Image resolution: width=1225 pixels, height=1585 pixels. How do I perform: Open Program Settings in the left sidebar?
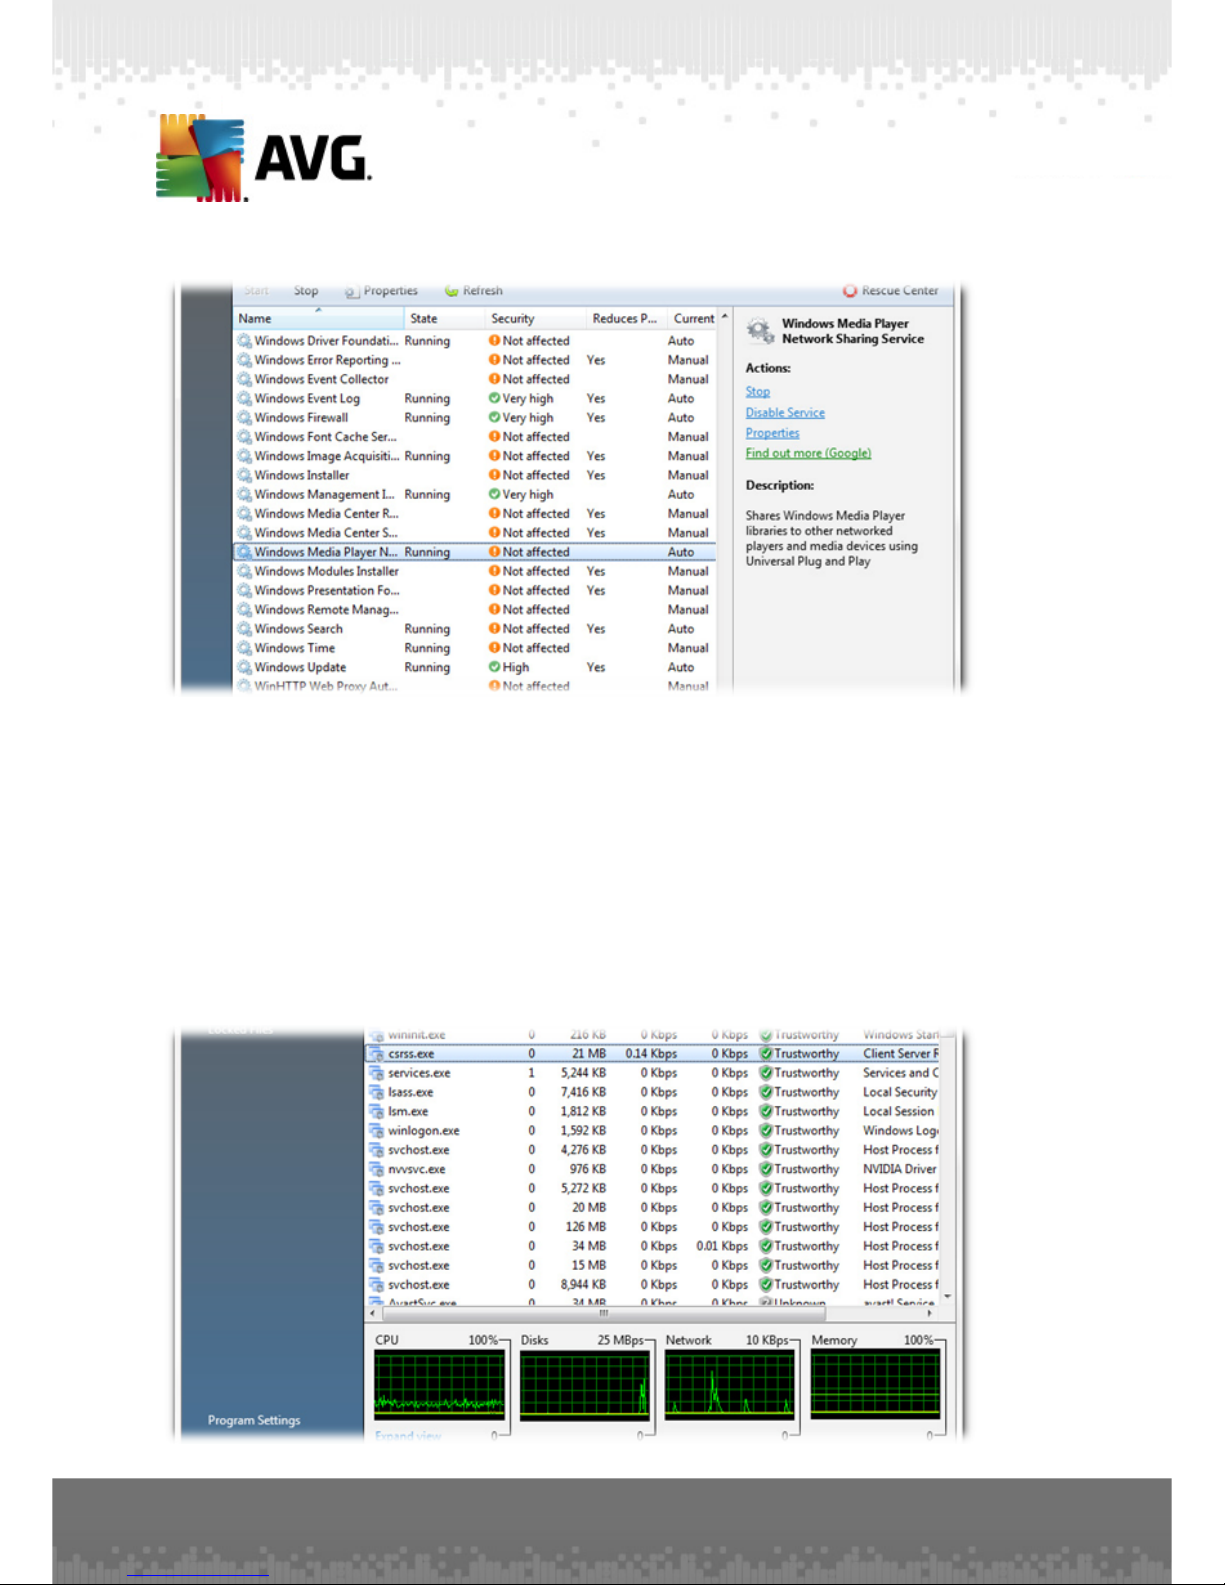point(254,1420)
